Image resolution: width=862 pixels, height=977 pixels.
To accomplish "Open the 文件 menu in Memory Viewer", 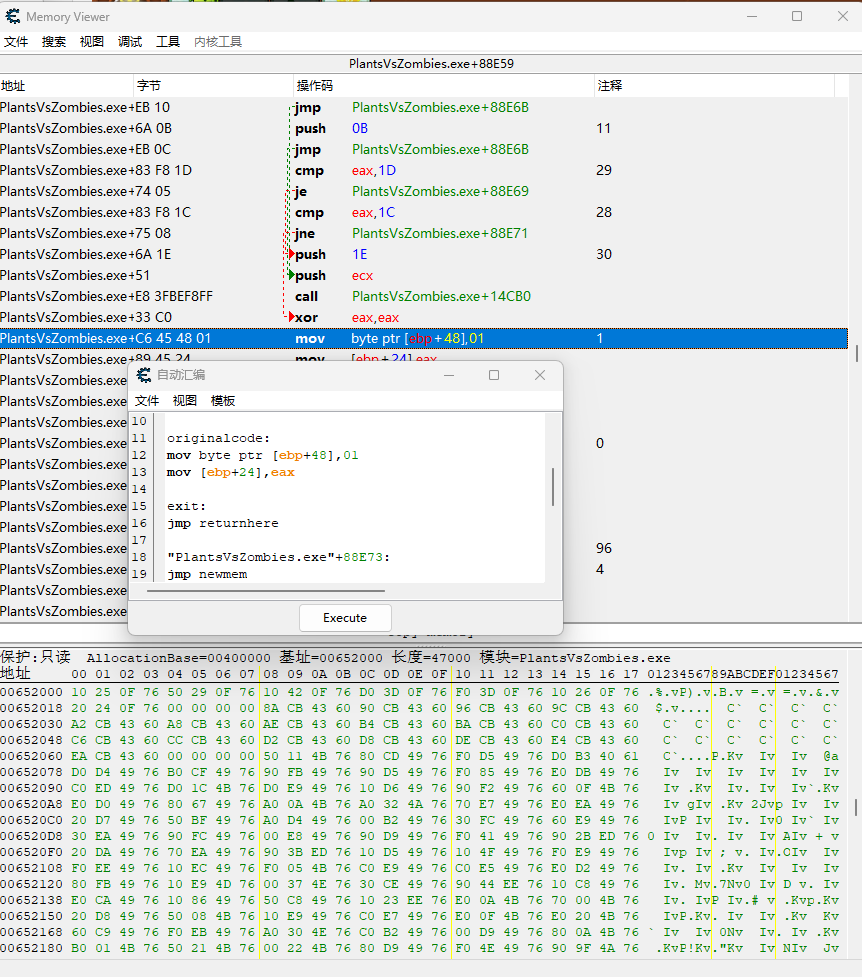I will pos(16,42).
